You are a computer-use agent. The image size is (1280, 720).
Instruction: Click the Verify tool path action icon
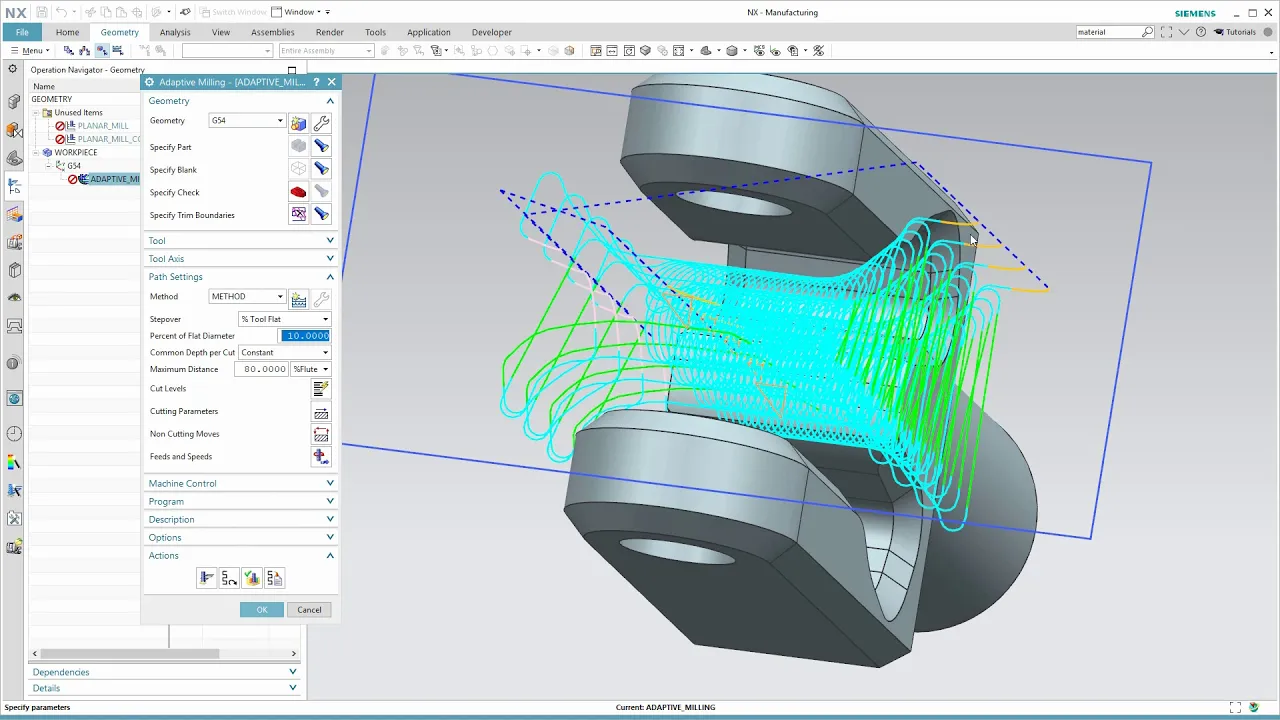252,578
